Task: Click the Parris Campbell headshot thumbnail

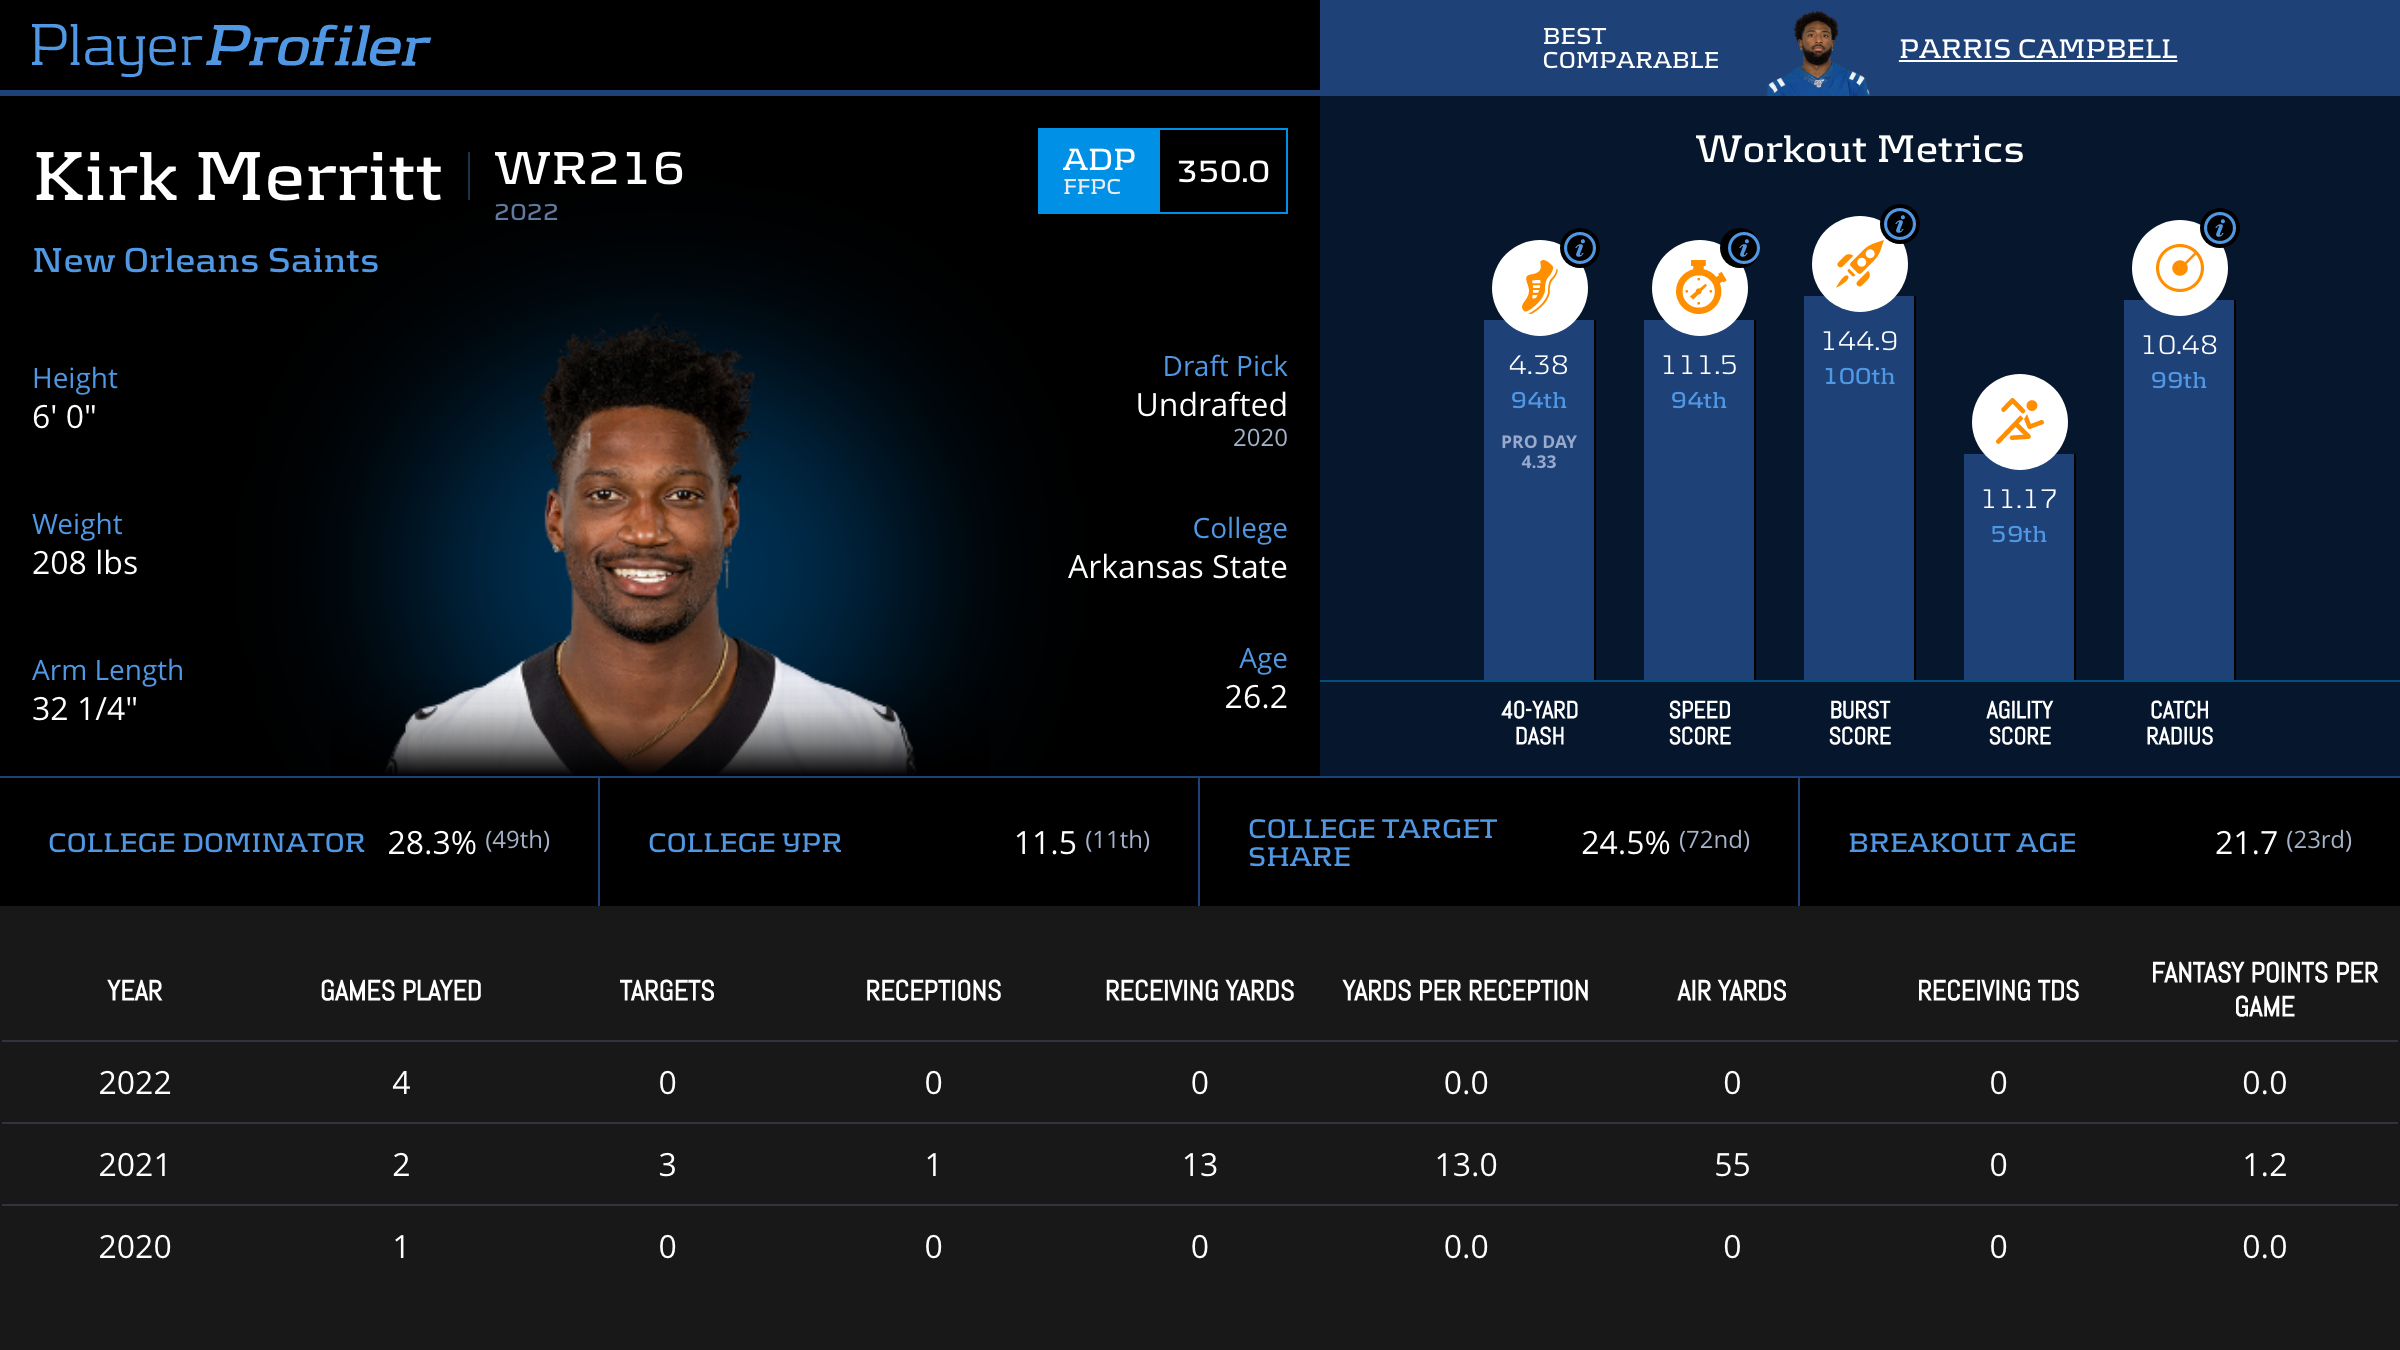Action: tap(1817, 52)
